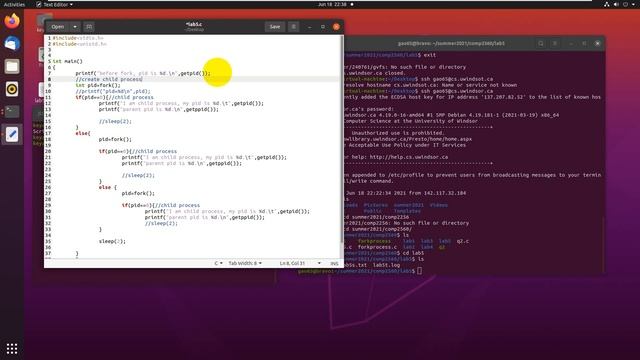Screen dimensions: 640x360
Task: Open search in the Terminal window
Action: [x=541, y=43]
